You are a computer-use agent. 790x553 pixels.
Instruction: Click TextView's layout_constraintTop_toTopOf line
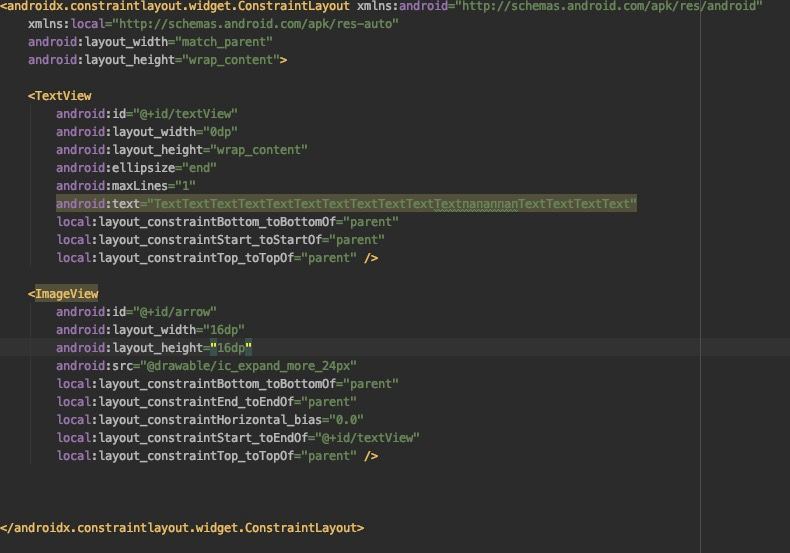pyautogui.click(x=217, y=258)
